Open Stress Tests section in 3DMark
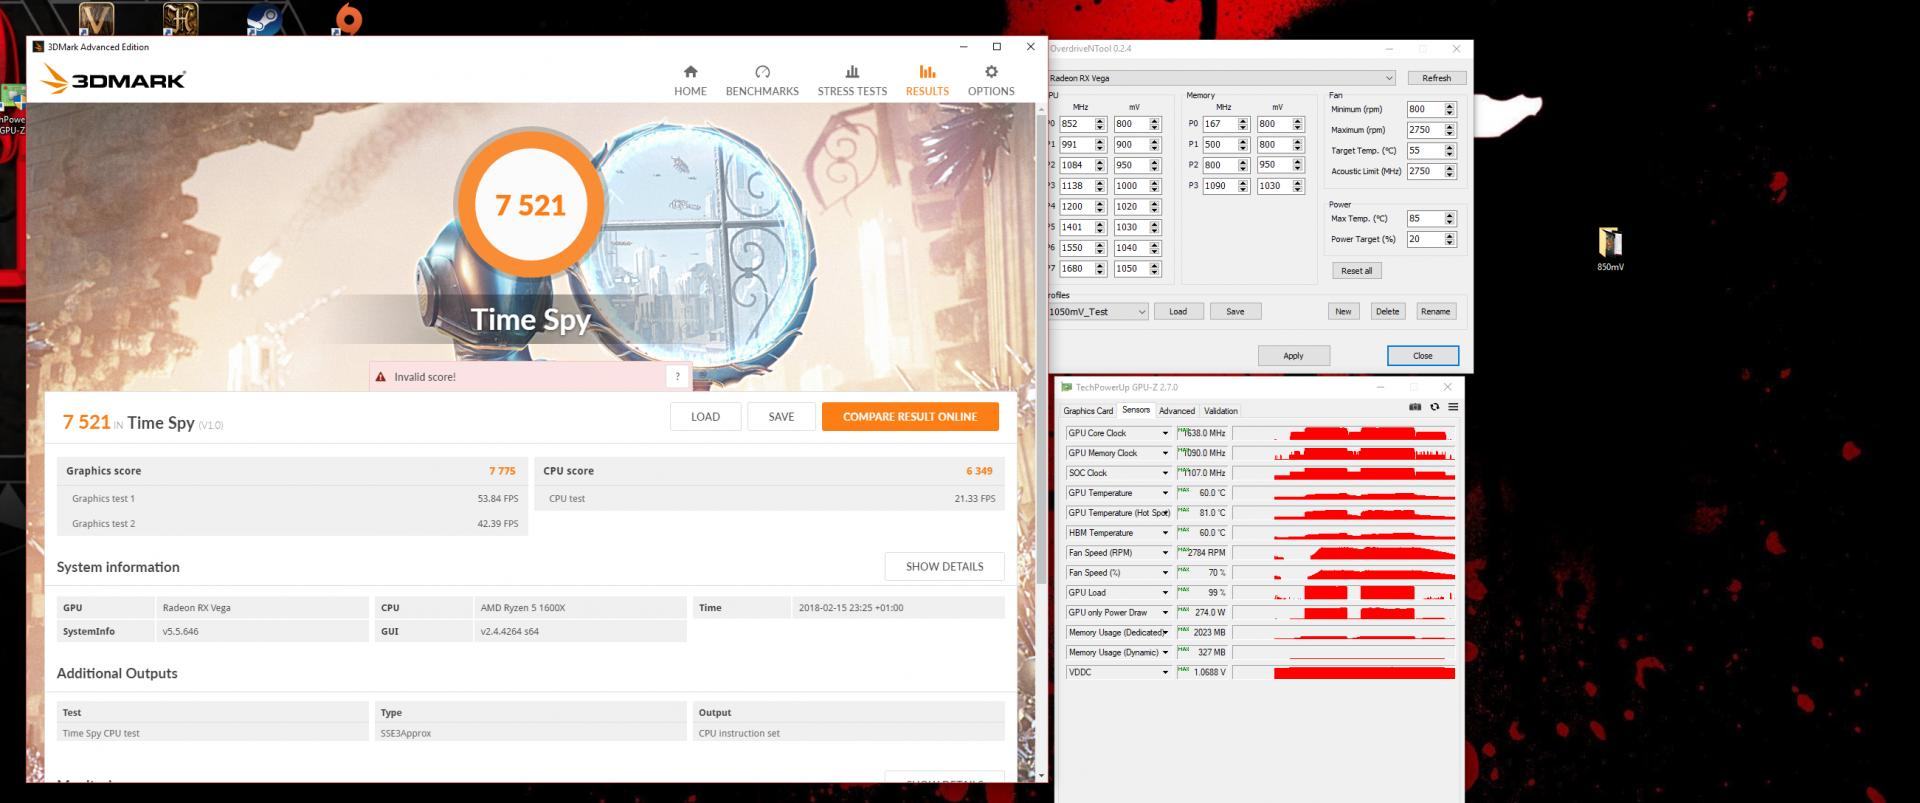Image resolution: width=1920 pixels, height=803 pixels. coord(852,81)
